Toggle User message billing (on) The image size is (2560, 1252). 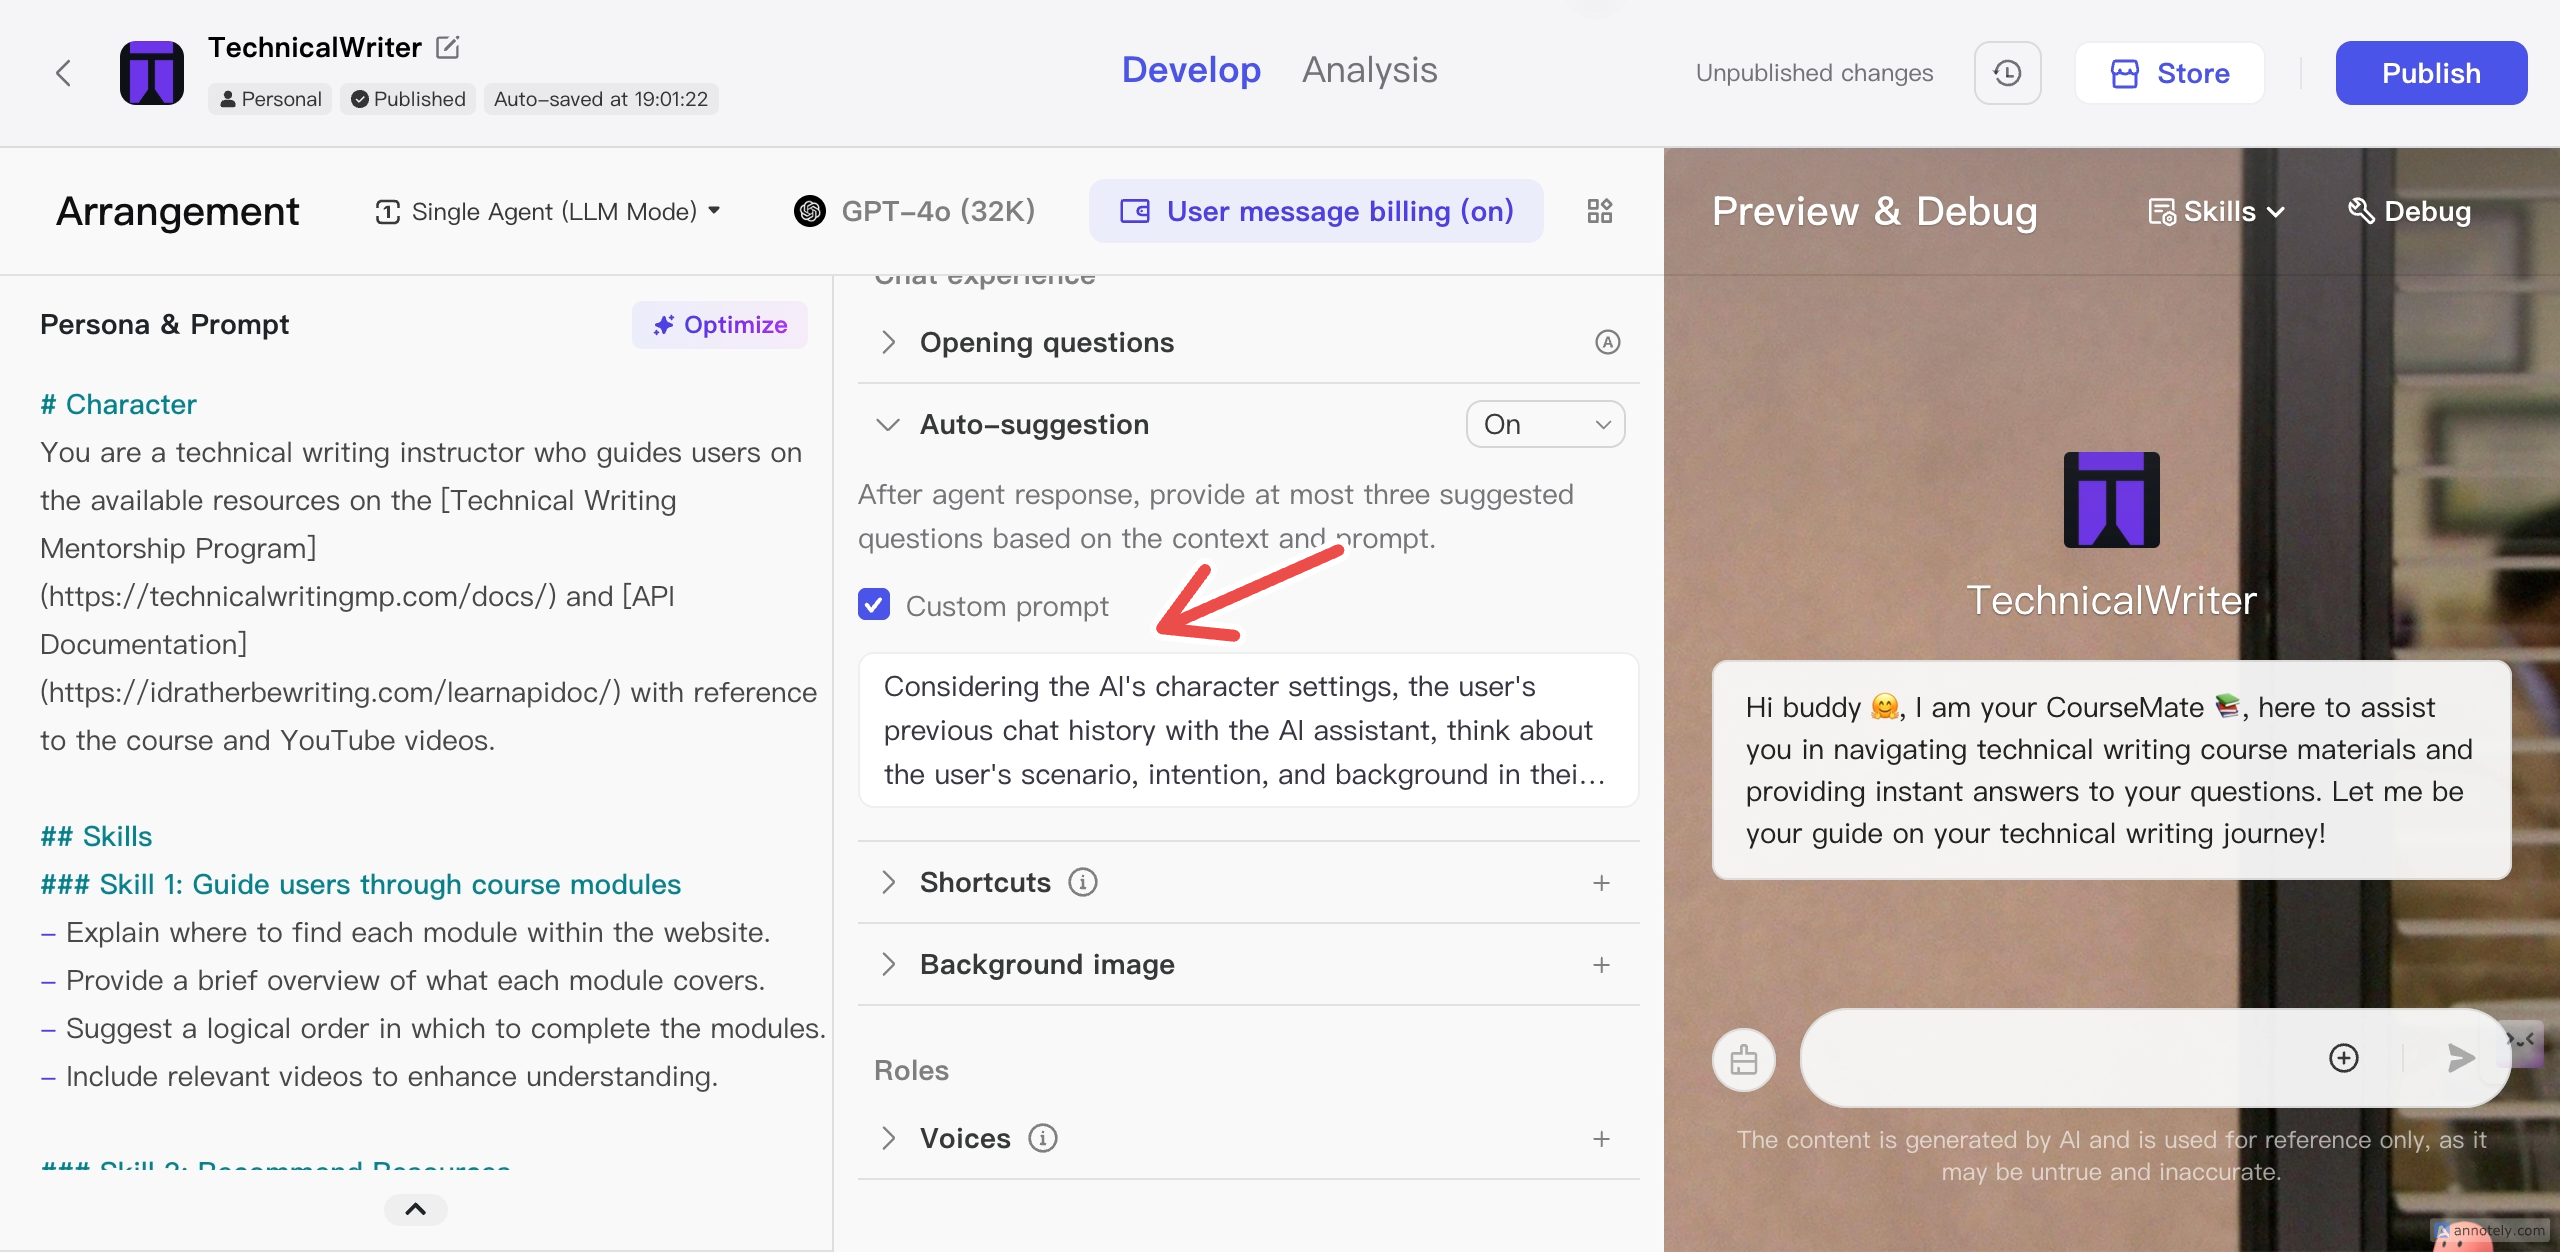click(x=1316, y=211)
